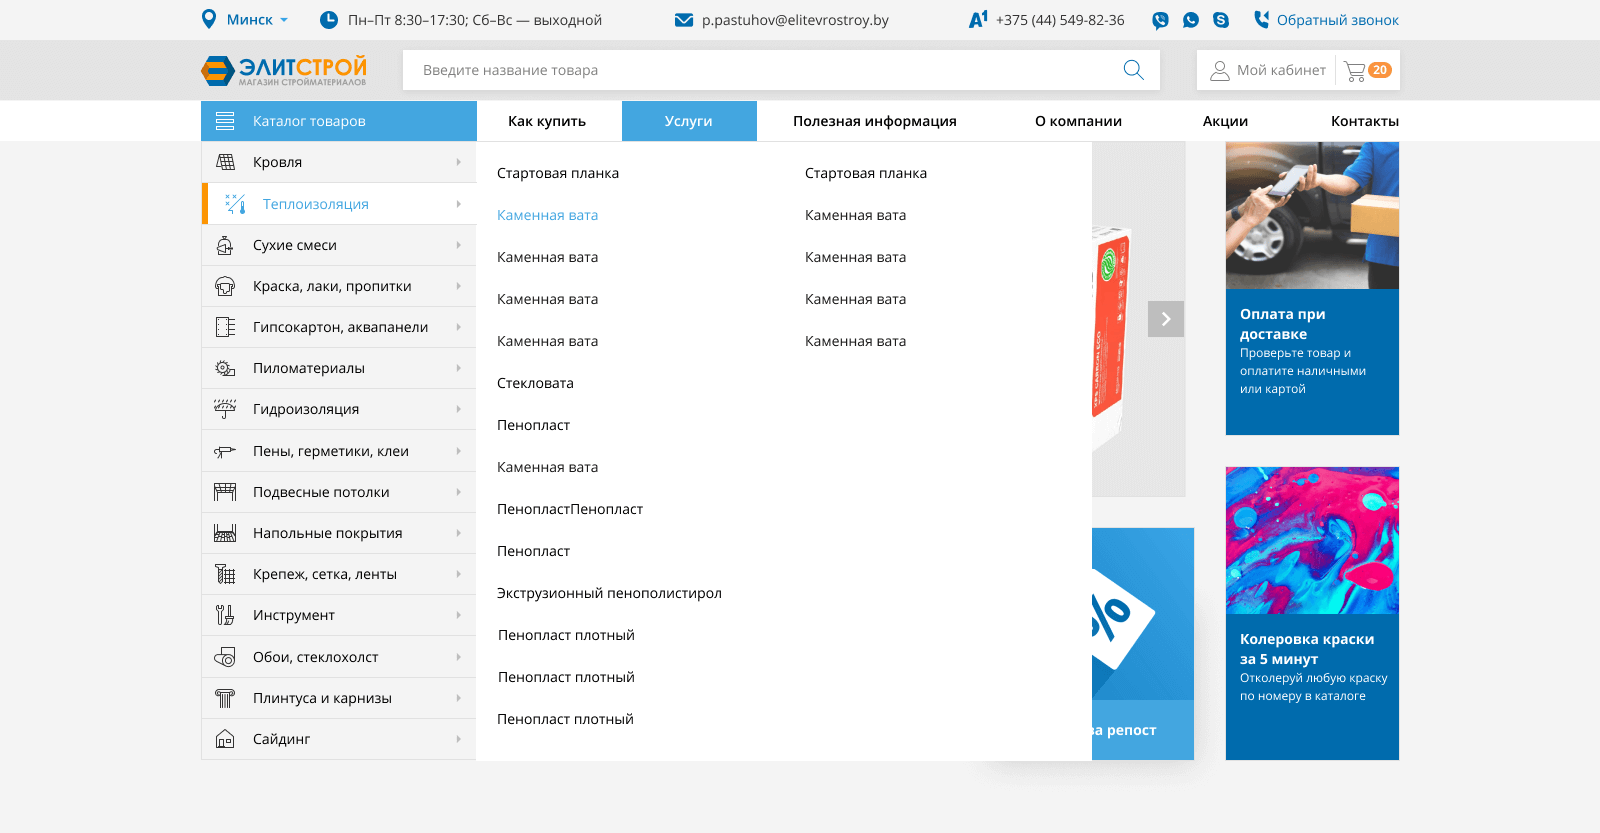This screenshot has height=833, width=1600.
Task: Click the Обратный звонок link
Action: click(x=1337, y=20)
